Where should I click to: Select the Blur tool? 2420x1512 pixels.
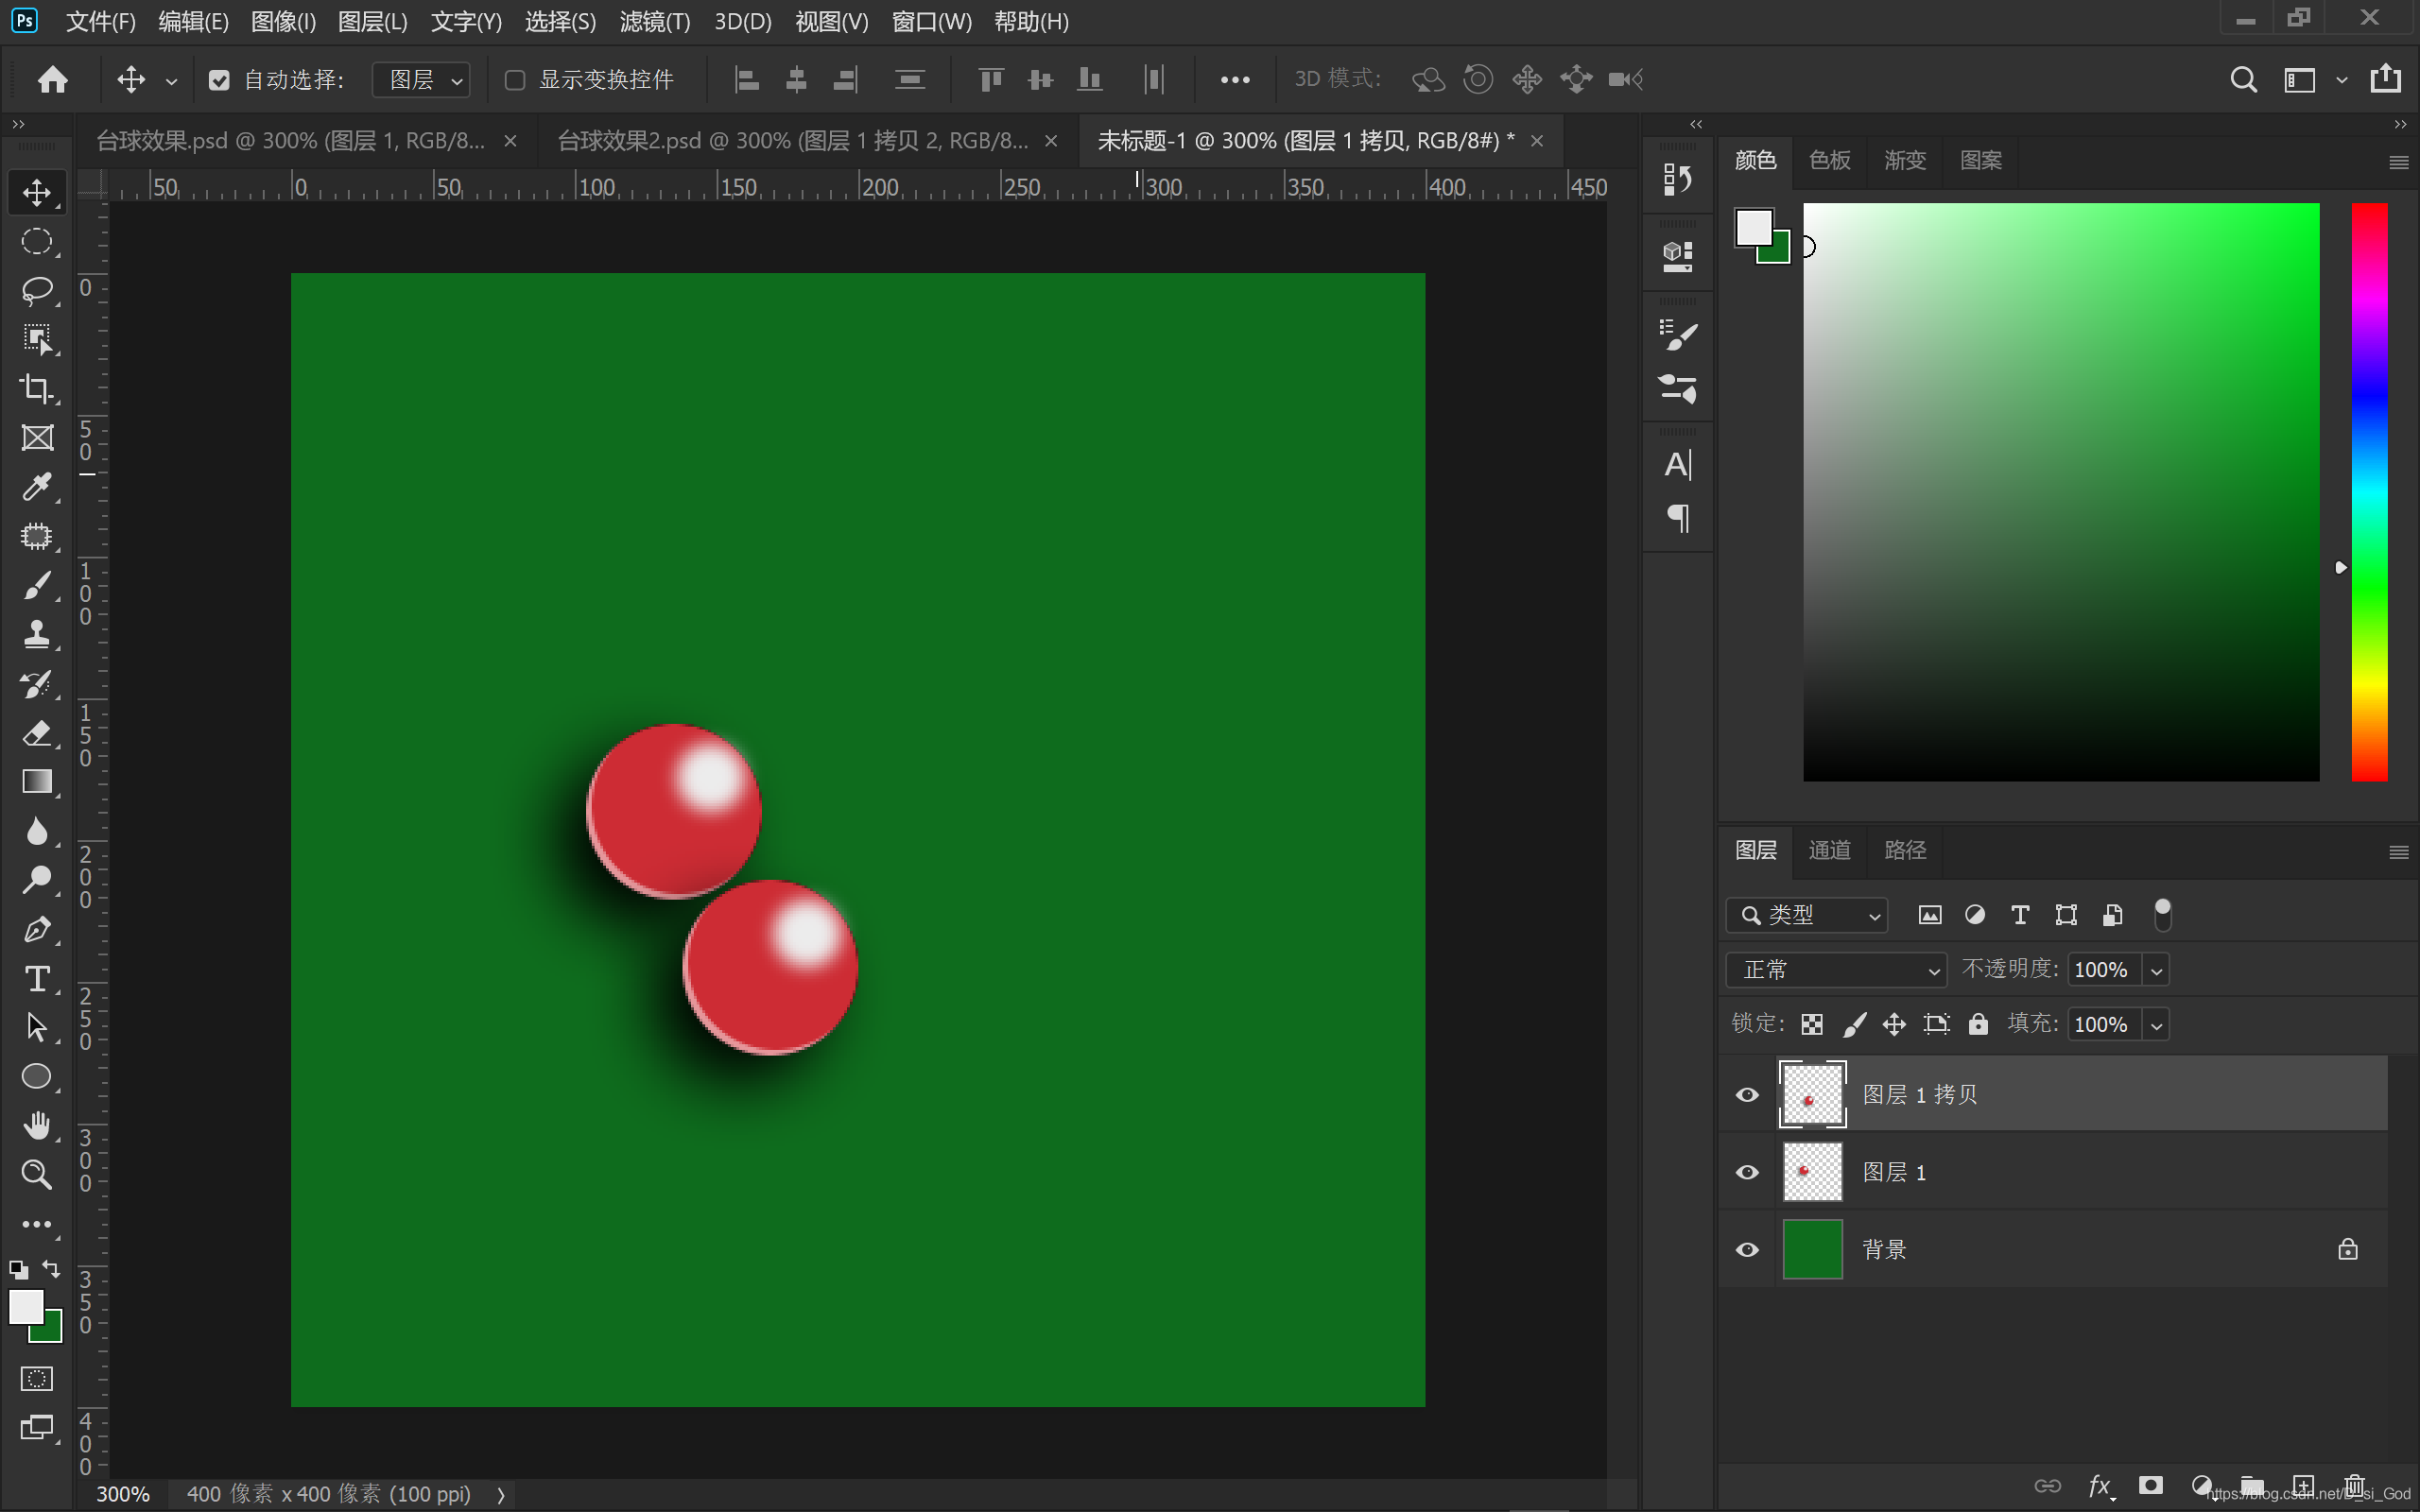[37, 831]
